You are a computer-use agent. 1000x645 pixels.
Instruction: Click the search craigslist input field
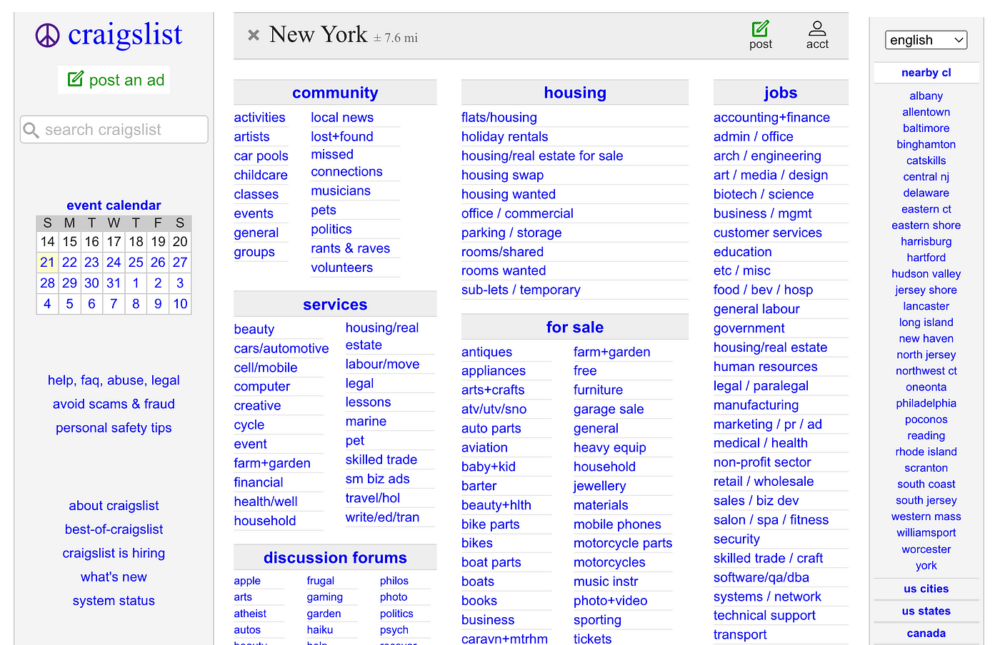click(x=114, y=130)
